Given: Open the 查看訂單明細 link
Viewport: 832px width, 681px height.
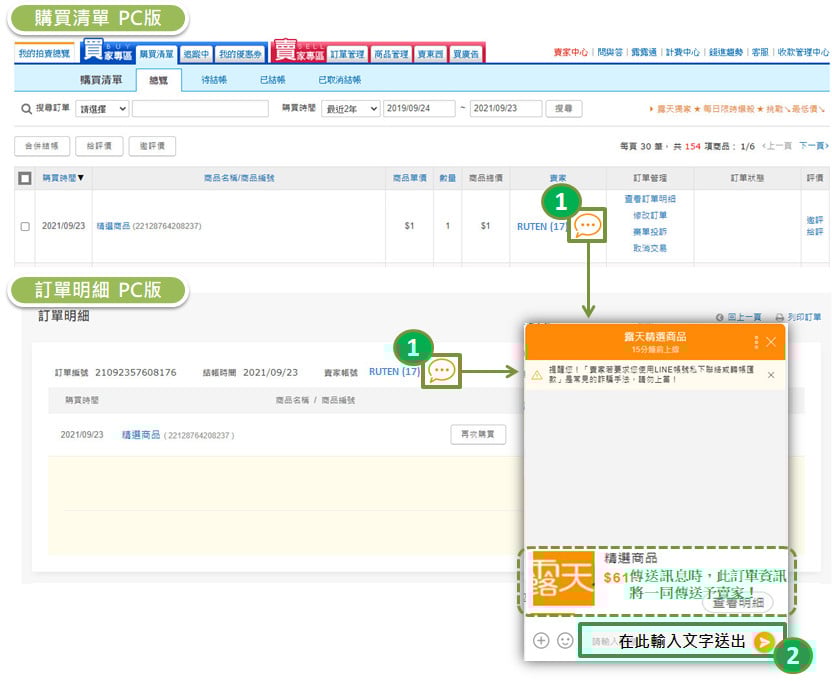Looking at the screenshot, I should [x=649, y=199].
